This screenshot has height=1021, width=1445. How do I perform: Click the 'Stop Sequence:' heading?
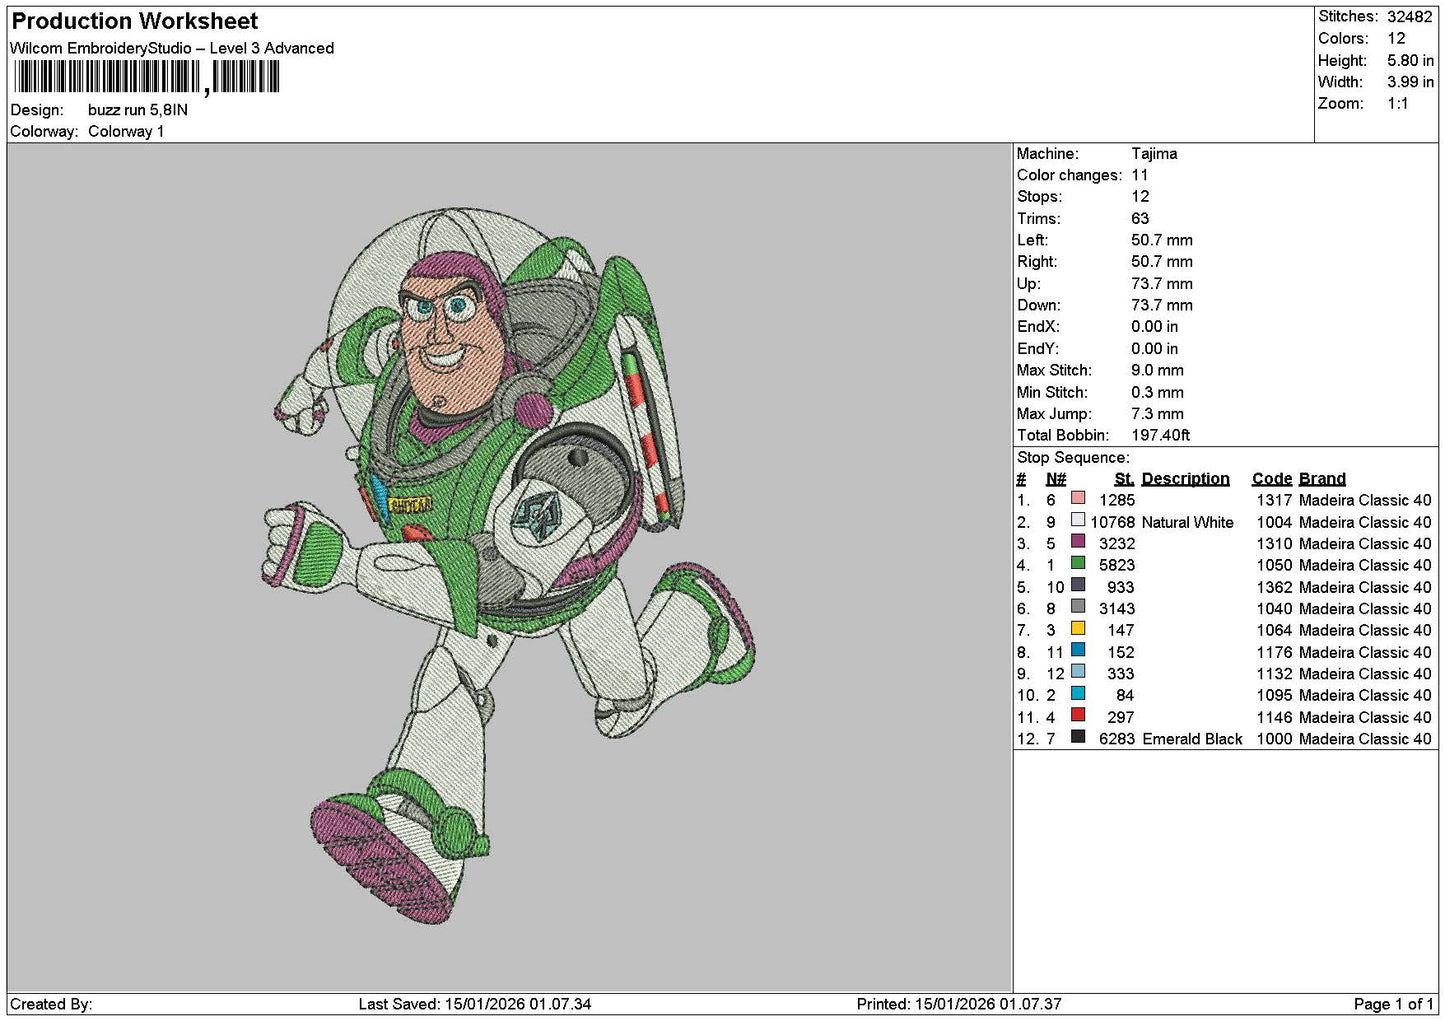coord(1073,458)
